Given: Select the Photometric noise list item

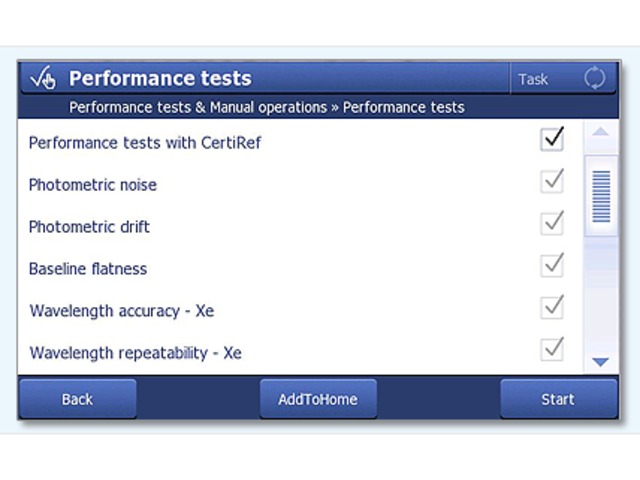Looking at the screenshot, I should 93,185.
